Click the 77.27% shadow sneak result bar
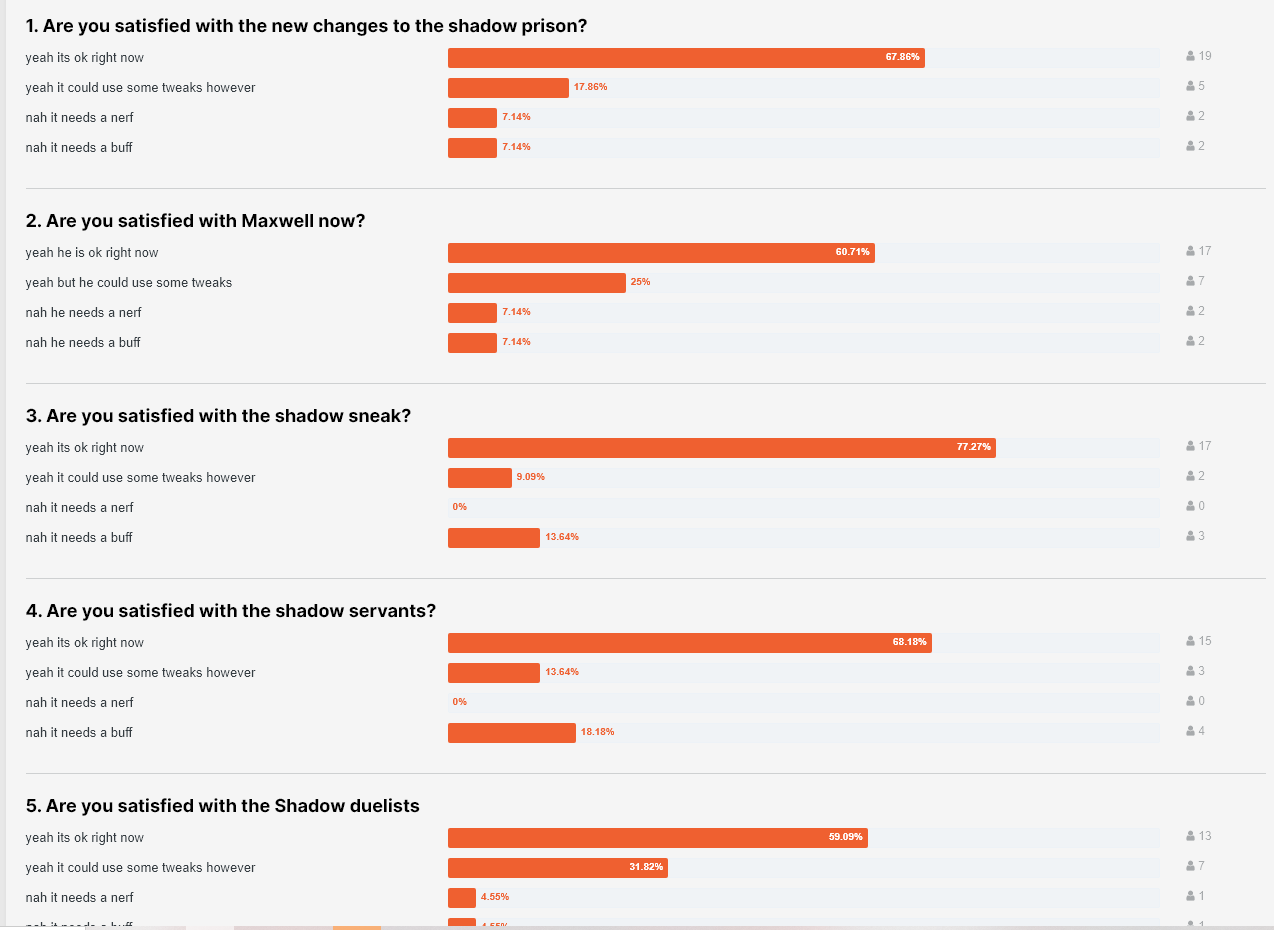The width and height of the screenshot is (1274, 930). (720, 448)
